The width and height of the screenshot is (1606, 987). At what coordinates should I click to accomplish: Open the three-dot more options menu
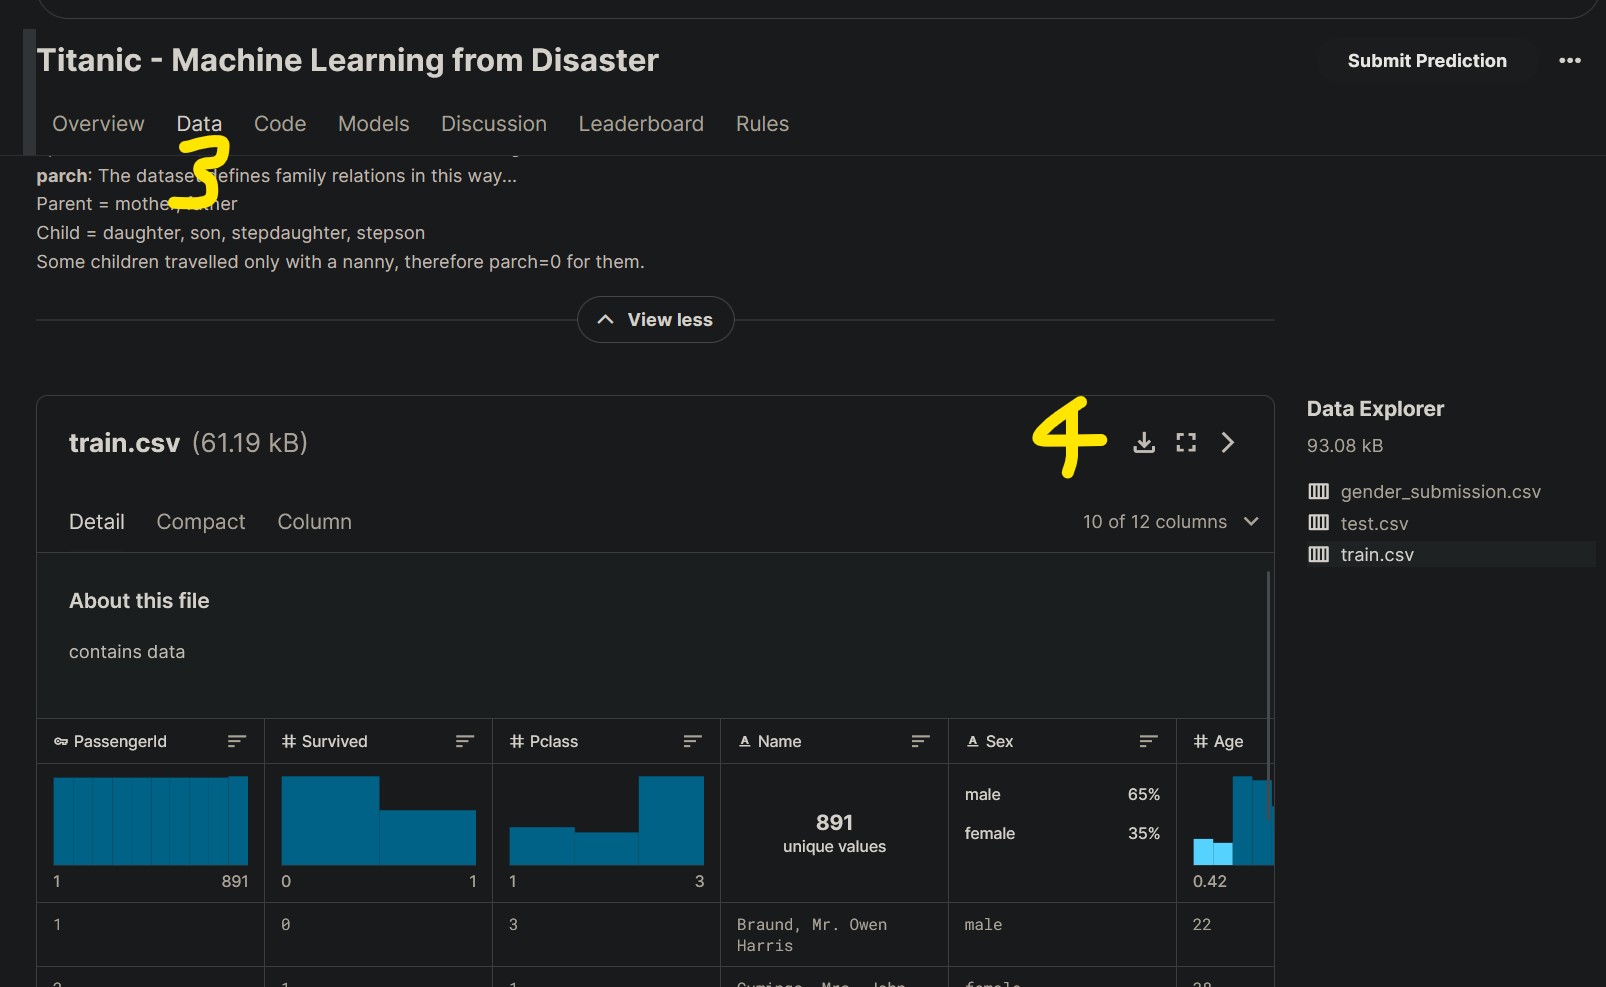pyautogui.click(x=1570, y=61)
